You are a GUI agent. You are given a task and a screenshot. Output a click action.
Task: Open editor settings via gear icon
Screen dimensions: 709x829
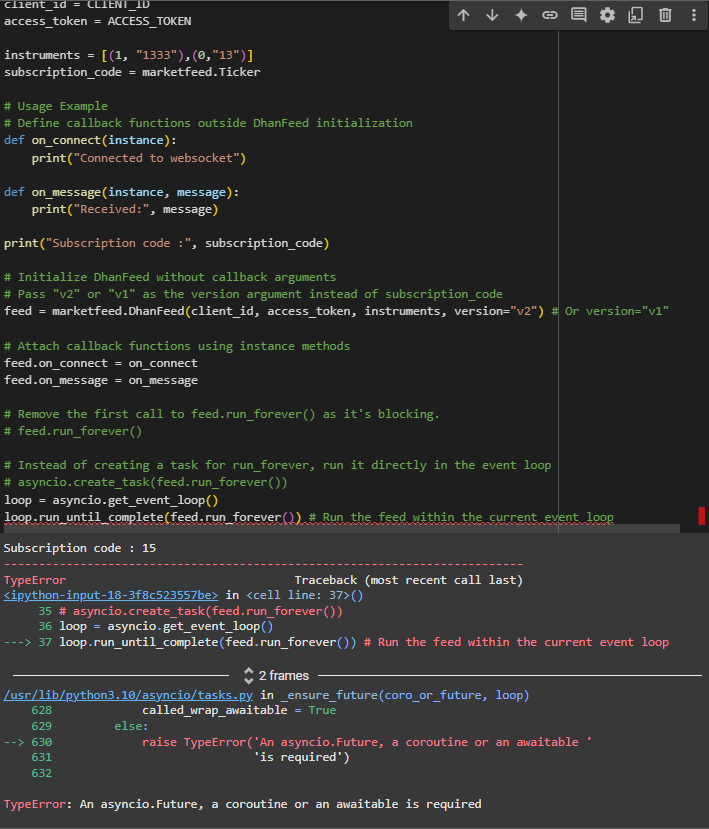(607, 15)
